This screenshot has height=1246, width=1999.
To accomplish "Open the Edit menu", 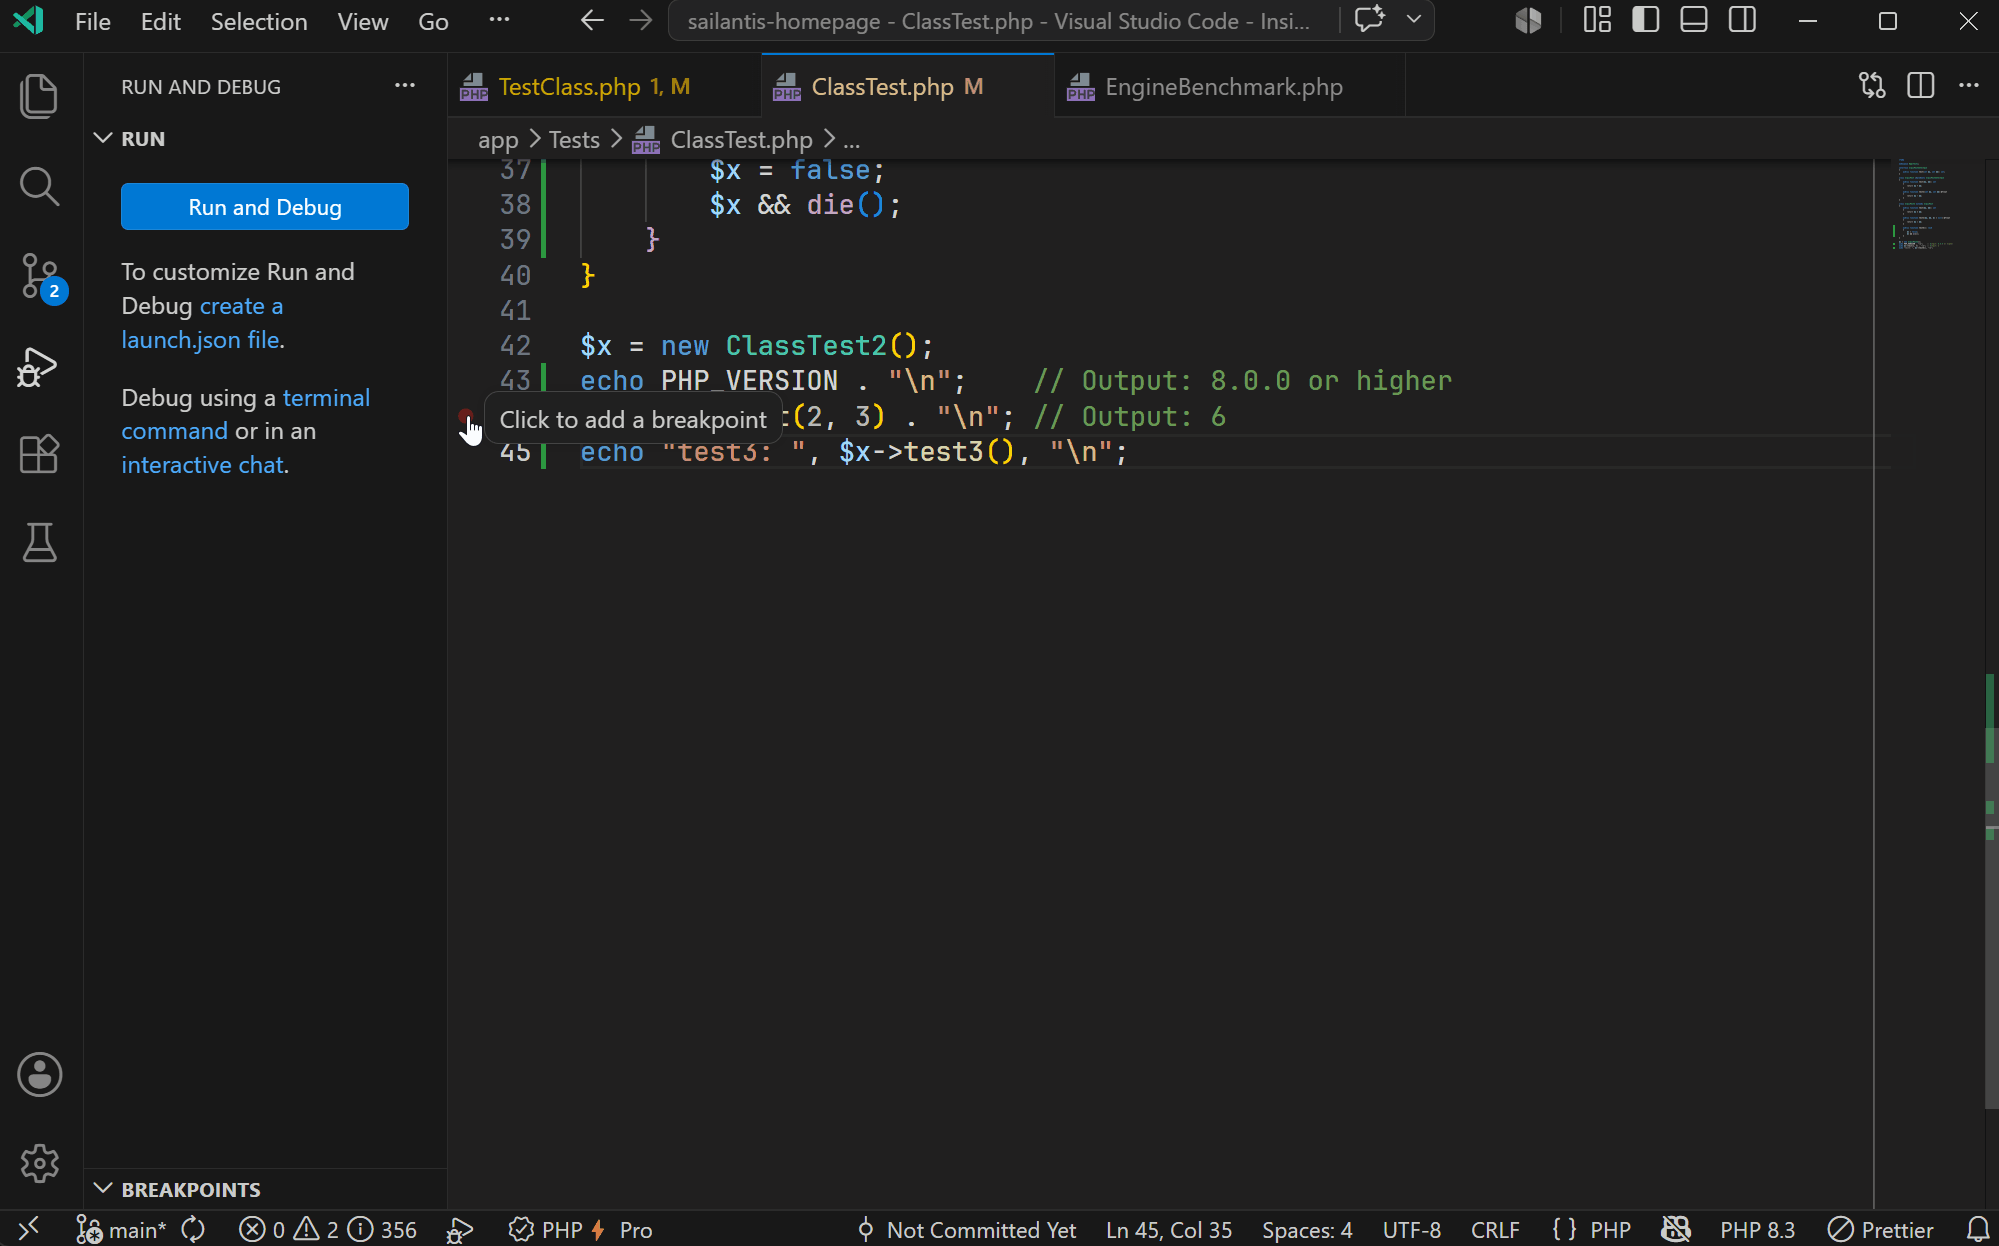I will [161, 21].
